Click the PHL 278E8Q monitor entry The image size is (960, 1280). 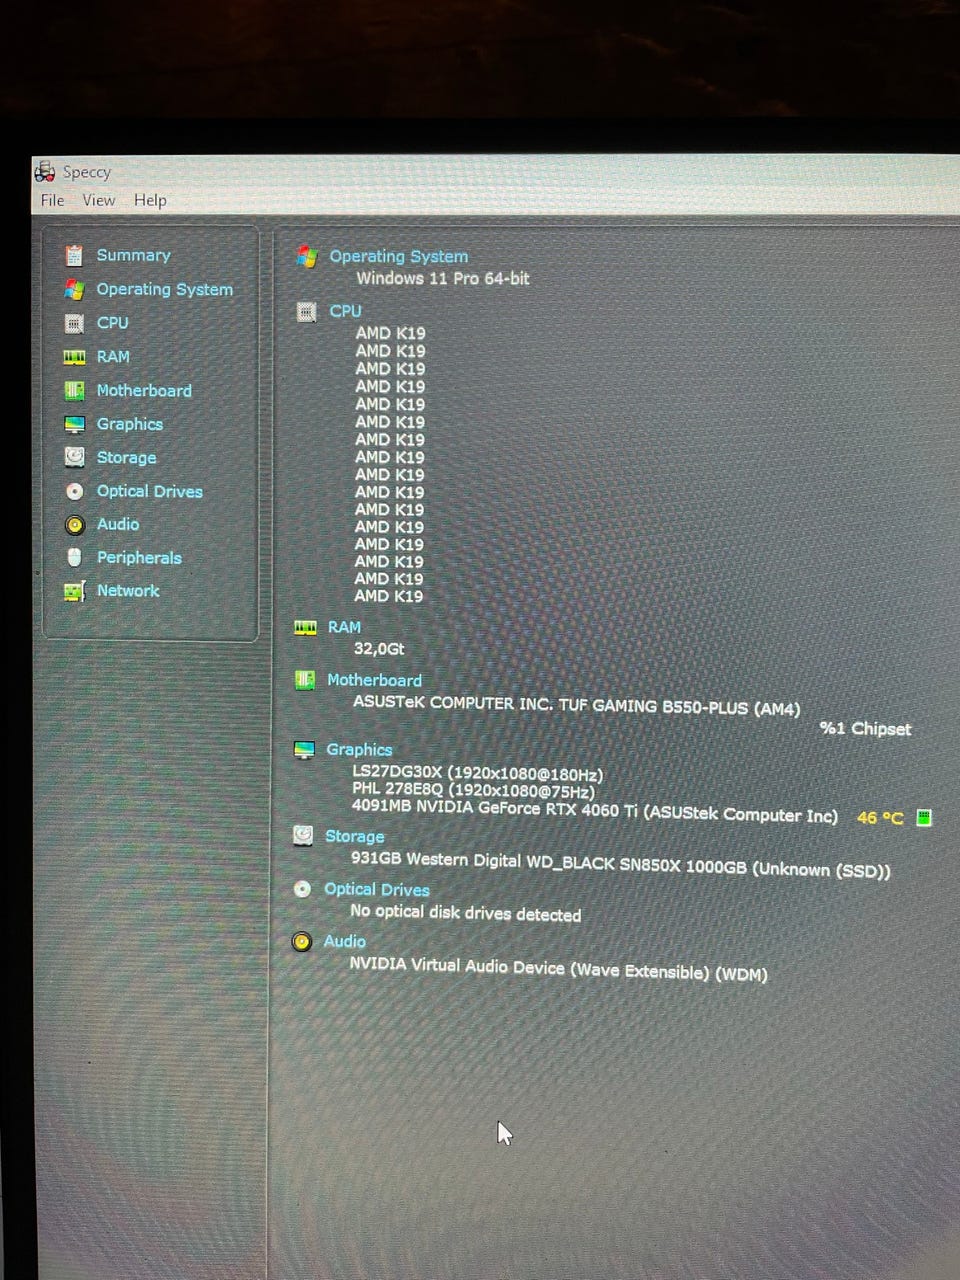coord(473,790)
